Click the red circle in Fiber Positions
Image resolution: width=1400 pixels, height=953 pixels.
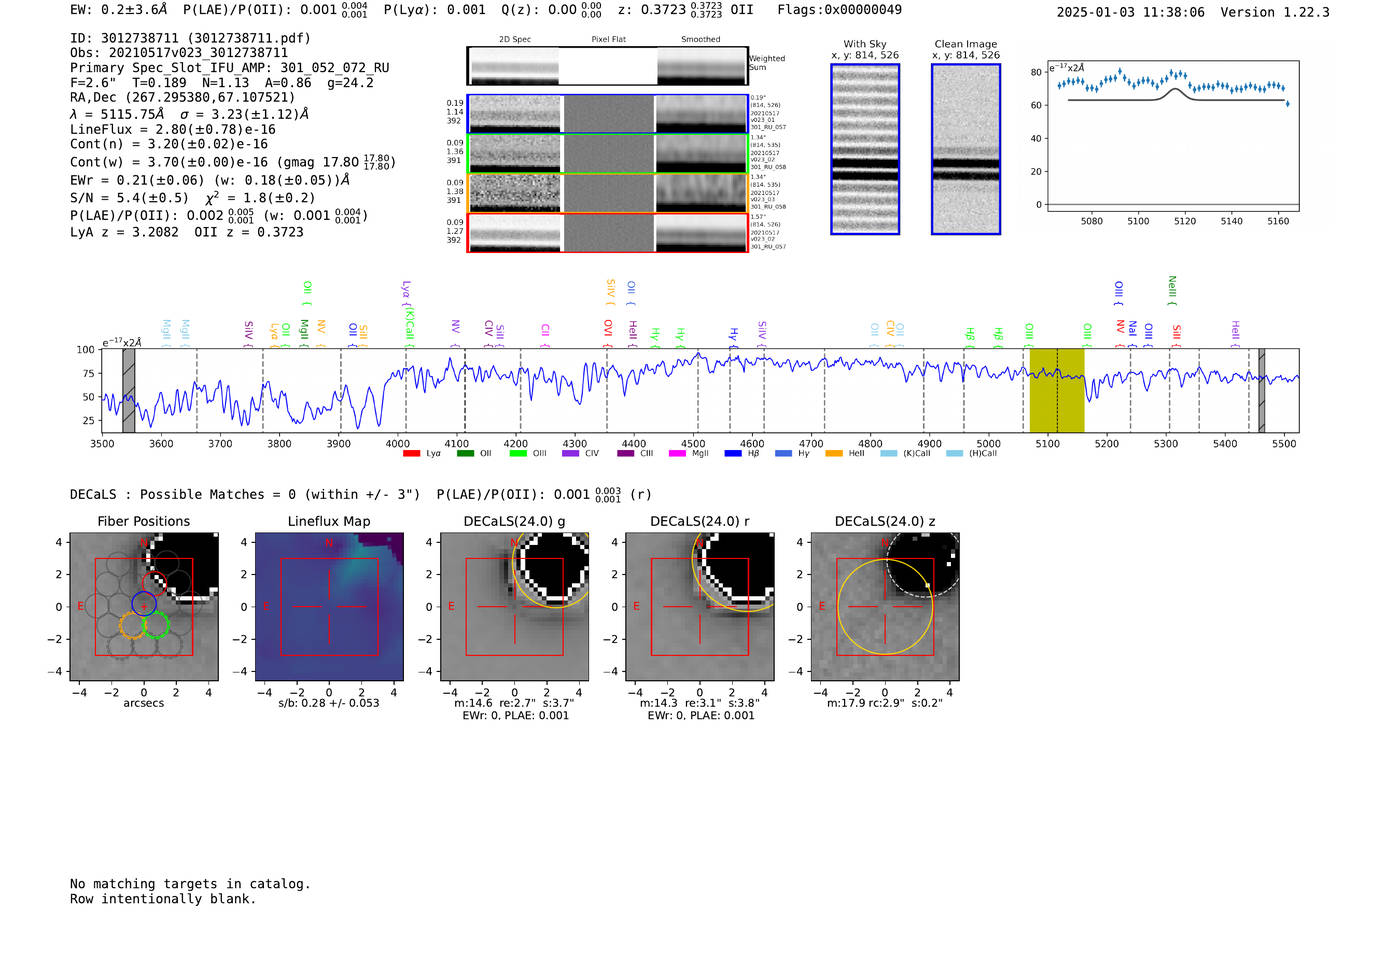click(x=153, y=583)
